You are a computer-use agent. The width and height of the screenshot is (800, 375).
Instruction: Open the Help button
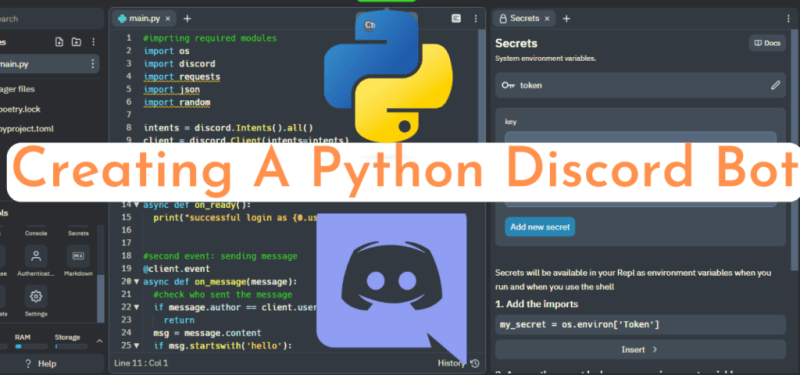tap(40, 364)
